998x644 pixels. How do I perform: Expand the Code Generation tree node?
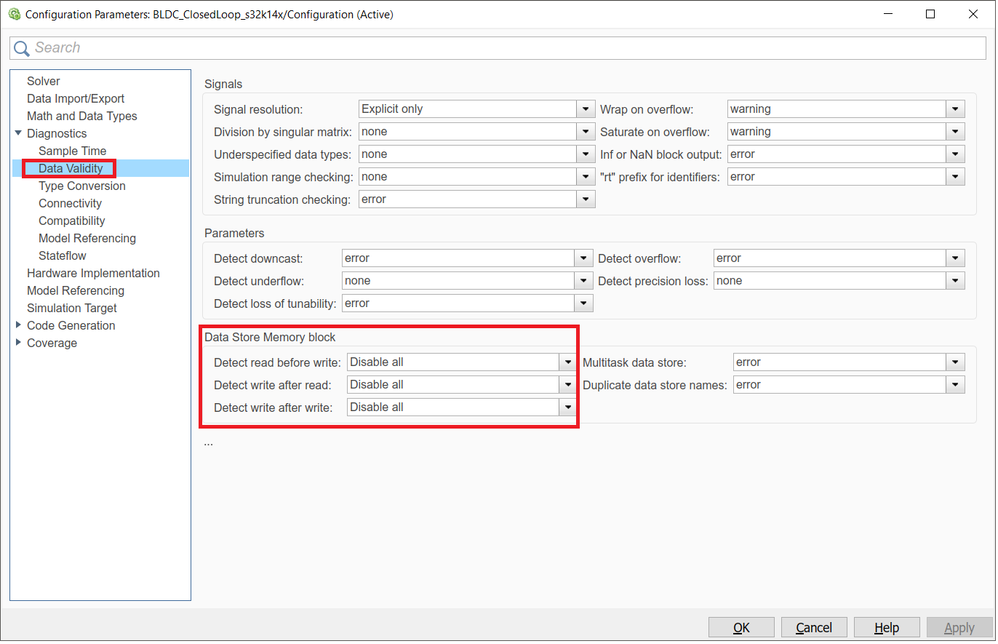click(18, 326)
